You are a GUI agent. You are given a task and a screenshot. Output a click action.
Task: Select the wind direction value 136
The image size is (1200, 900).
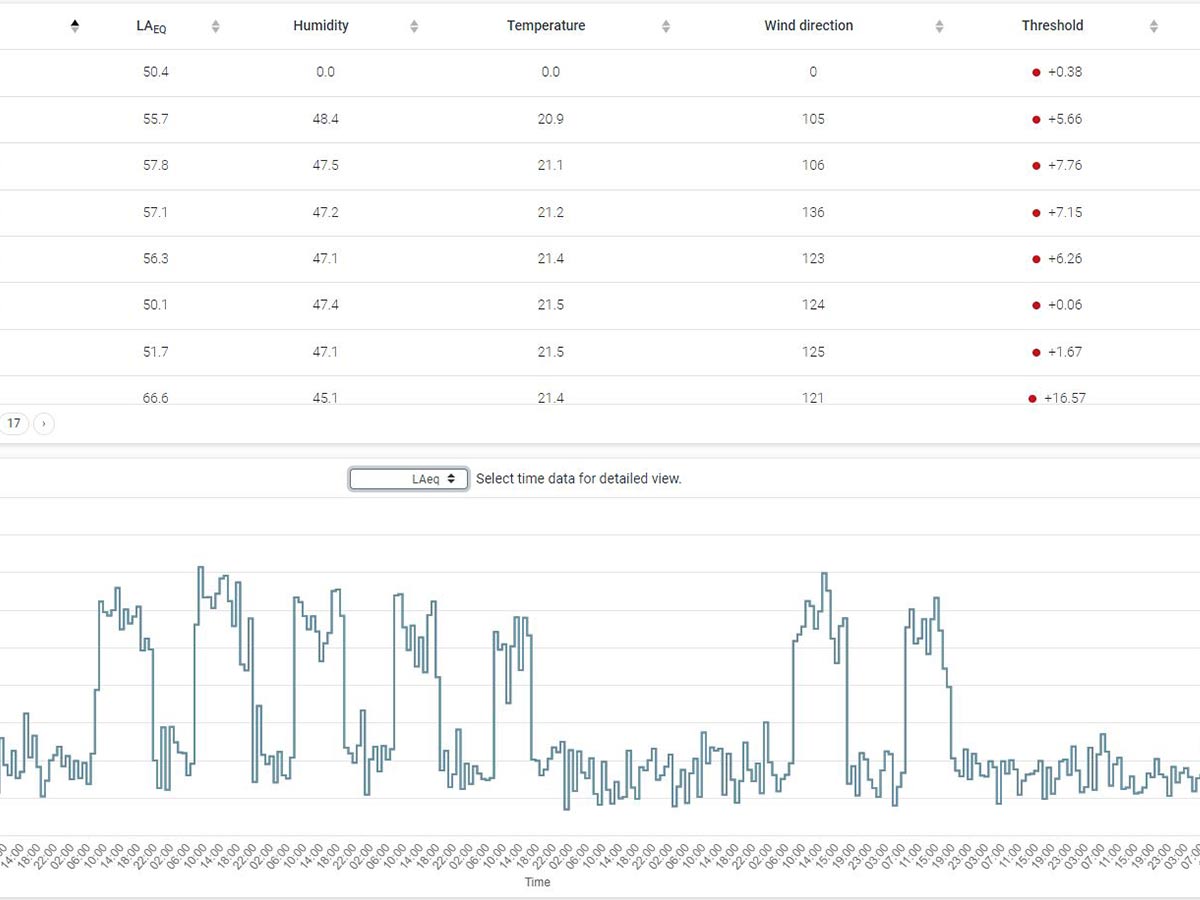pos(813,212)
